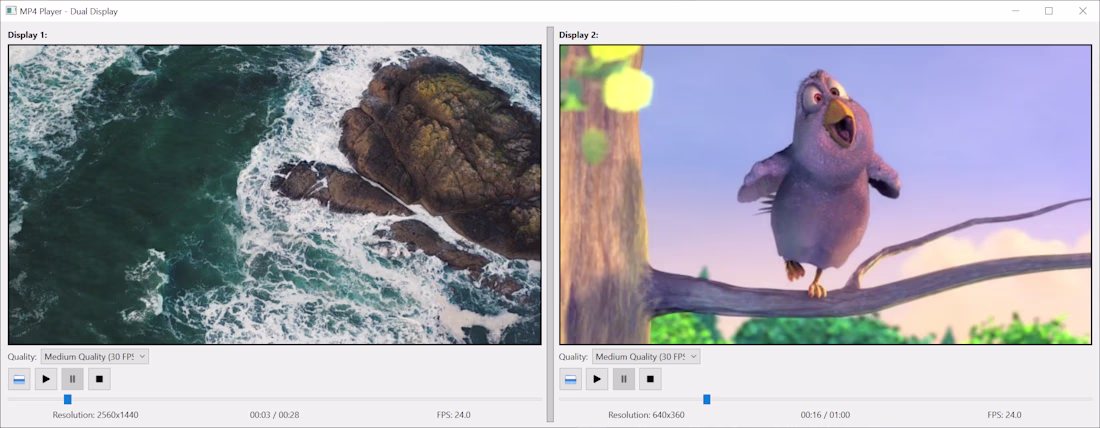The width and height of the screenshot is (1100, 428).
Task: Click the 'Resolution: 640x360' text
Action: point(646,415)
